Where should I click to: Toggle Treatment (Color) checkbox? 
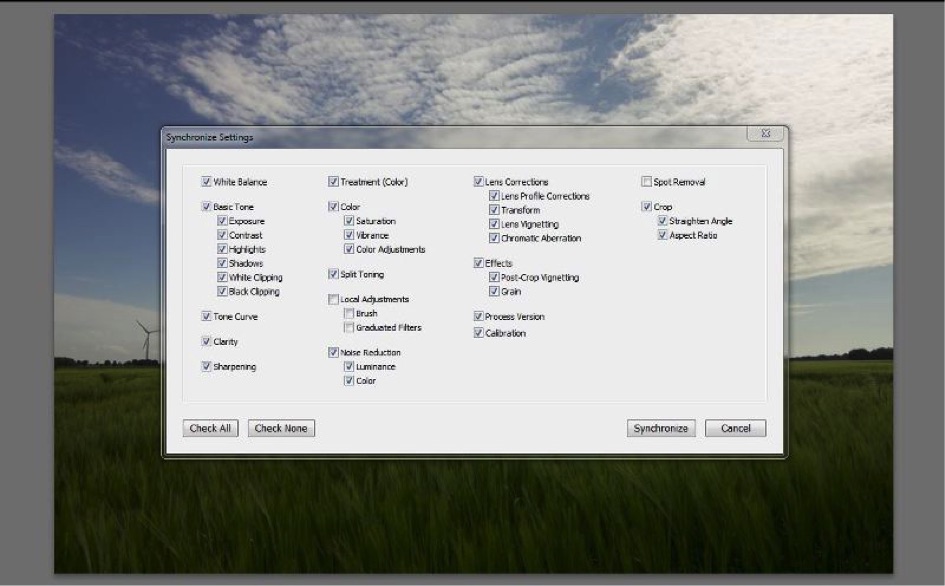333,182
